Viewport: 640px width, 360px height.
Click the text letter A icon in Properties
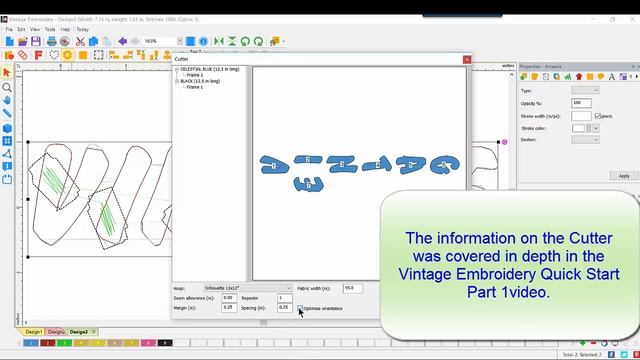(x=611, y=77)
